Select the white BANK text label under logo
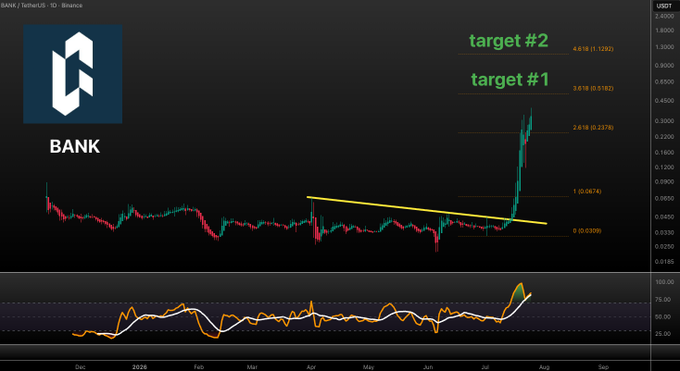Viewport: 680px width, 371px height. [x=75, y=146]
